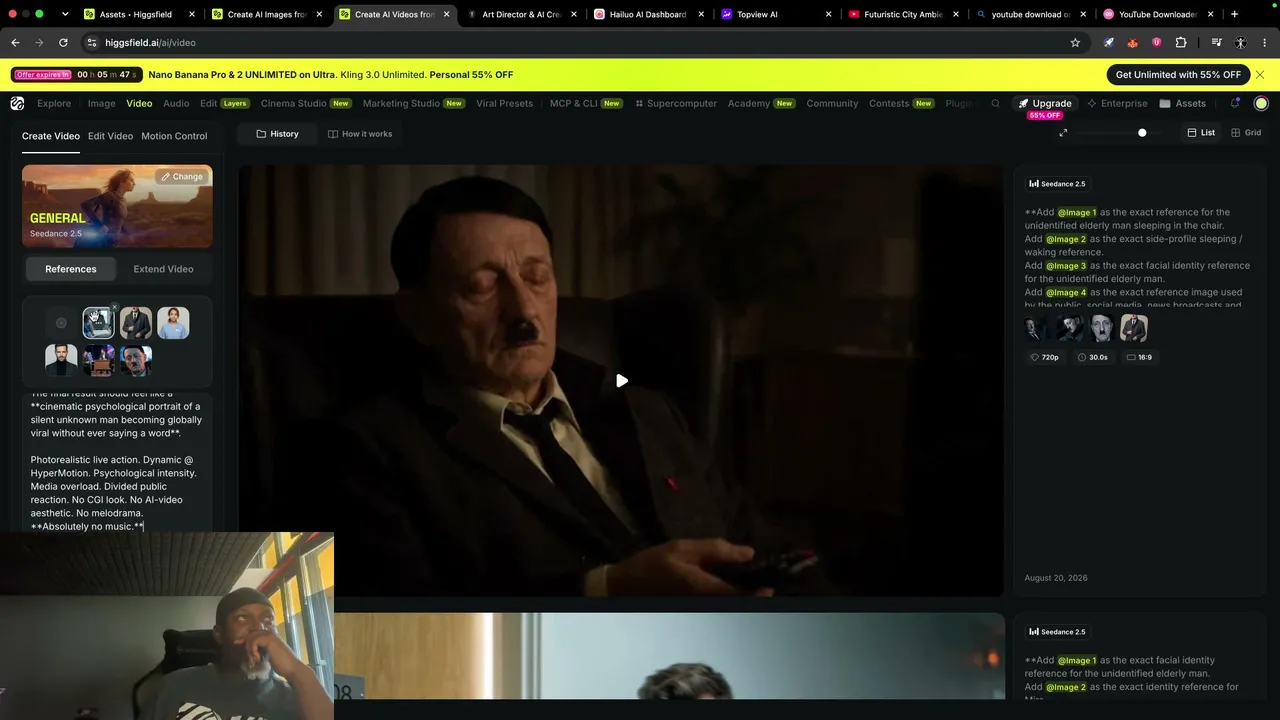Click the Upgrade button
The width and height of the screenshot is (1280, 720).
(x=1045, y=103)
